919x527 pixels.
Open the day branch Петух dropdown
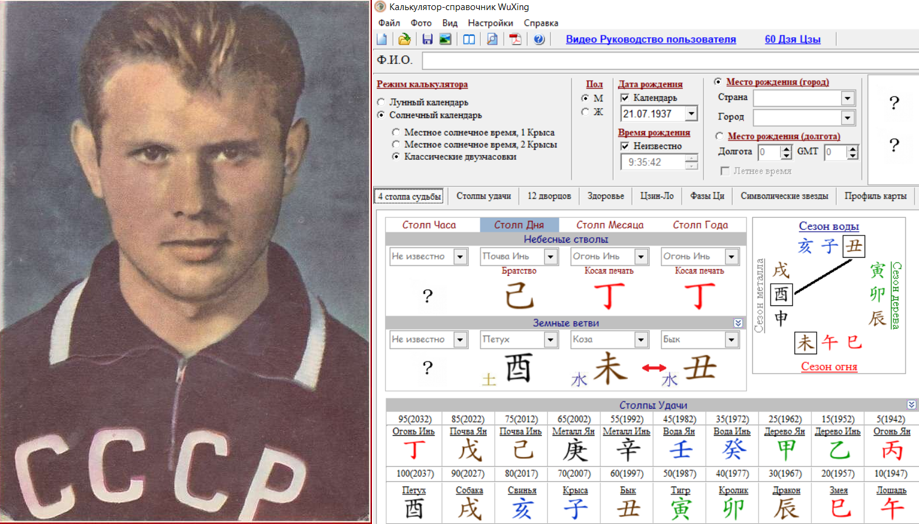(x=550, y=339)
